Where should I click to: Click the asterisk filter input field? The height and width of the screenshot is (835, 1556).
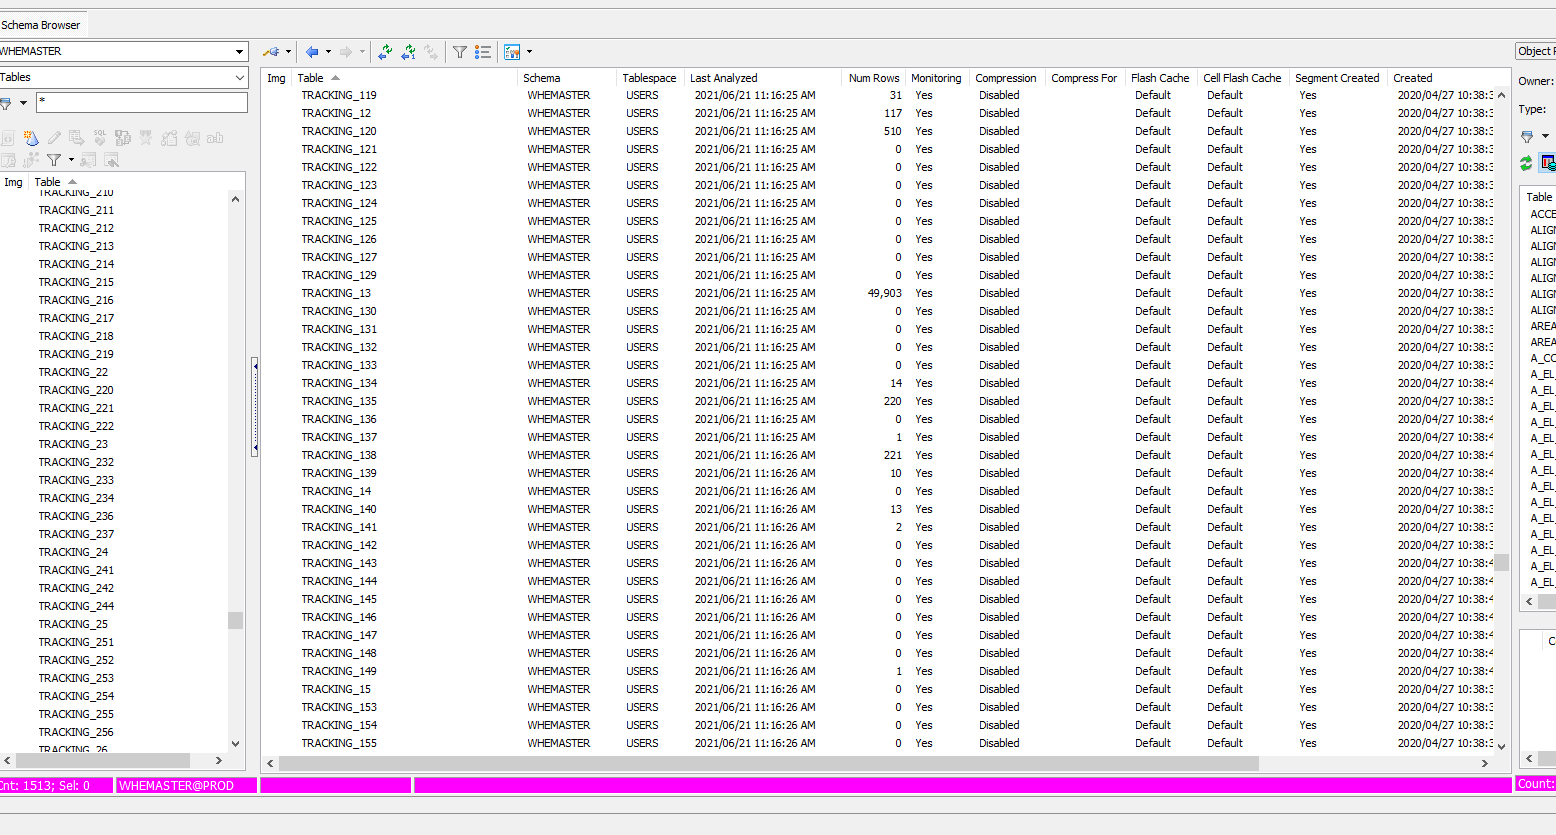click(x=141, y=102)
